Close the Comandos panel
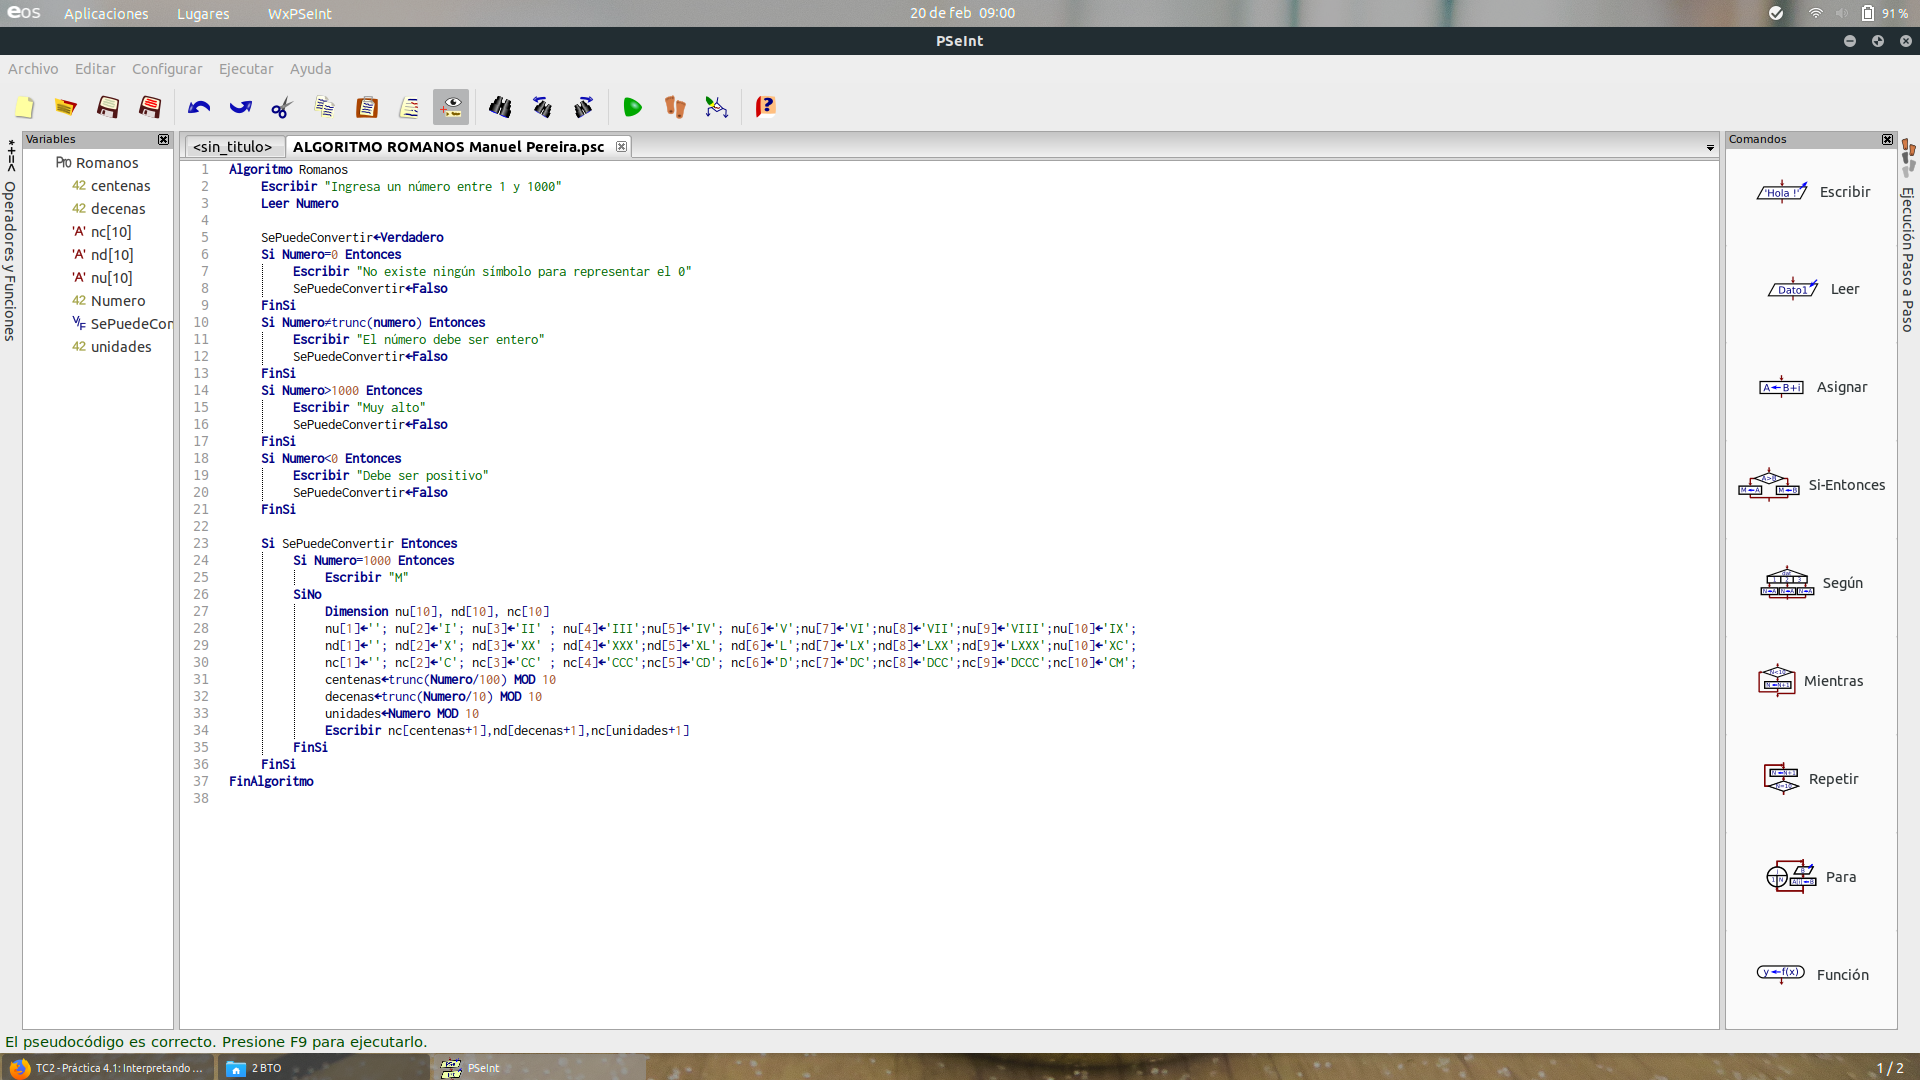Screen dimensions: 1920x1080 [1887, 140]
